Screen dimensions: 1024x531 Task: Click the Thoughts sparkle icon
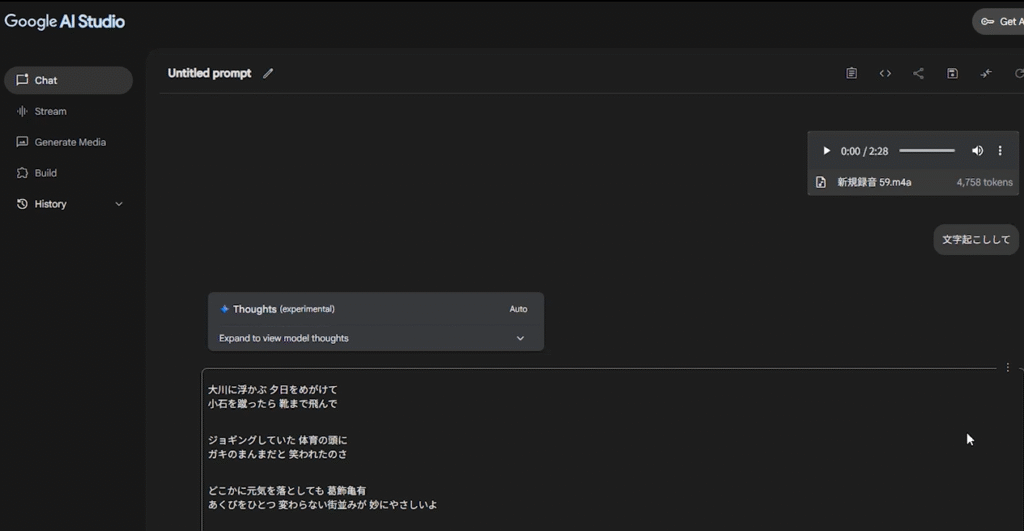point(224,309)
